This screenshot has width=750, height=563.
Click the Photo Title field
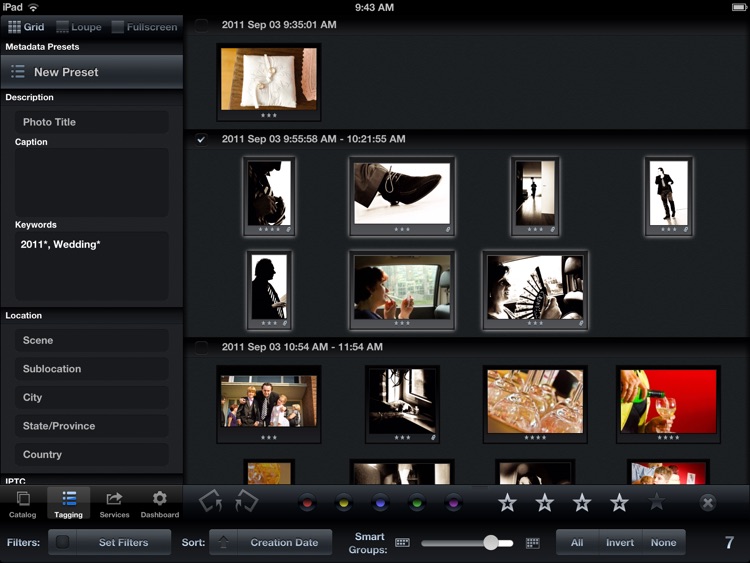92,122
